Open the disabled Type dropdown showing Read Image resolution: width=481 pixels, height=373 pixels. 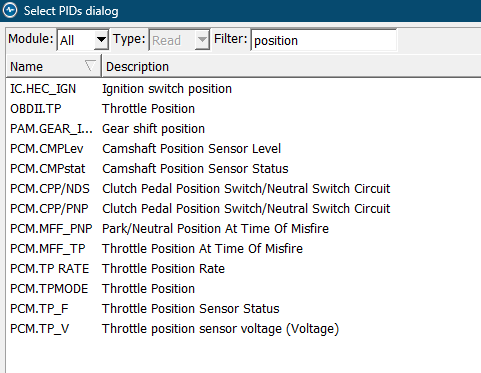point(179,40)
